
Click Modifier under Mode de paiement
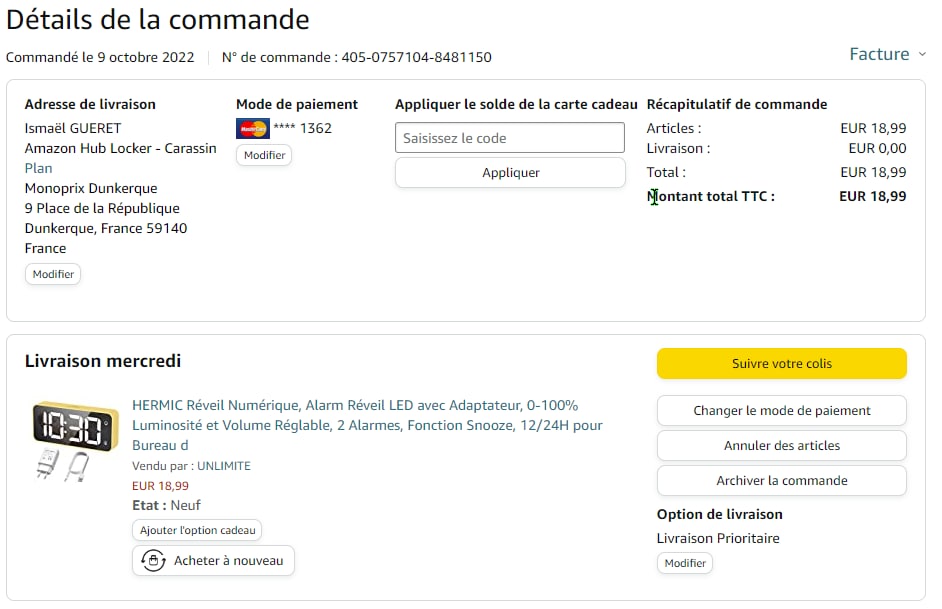pos(264,155)
